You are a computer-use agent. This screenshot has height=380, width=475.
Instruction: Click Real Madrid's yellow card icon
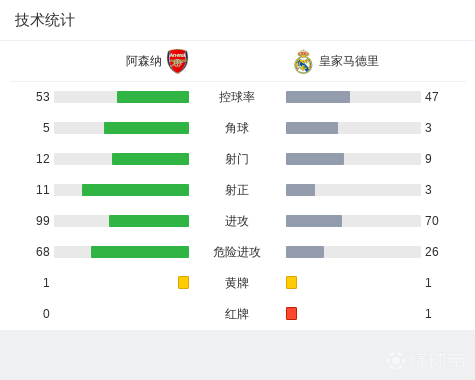click(291, 282)
